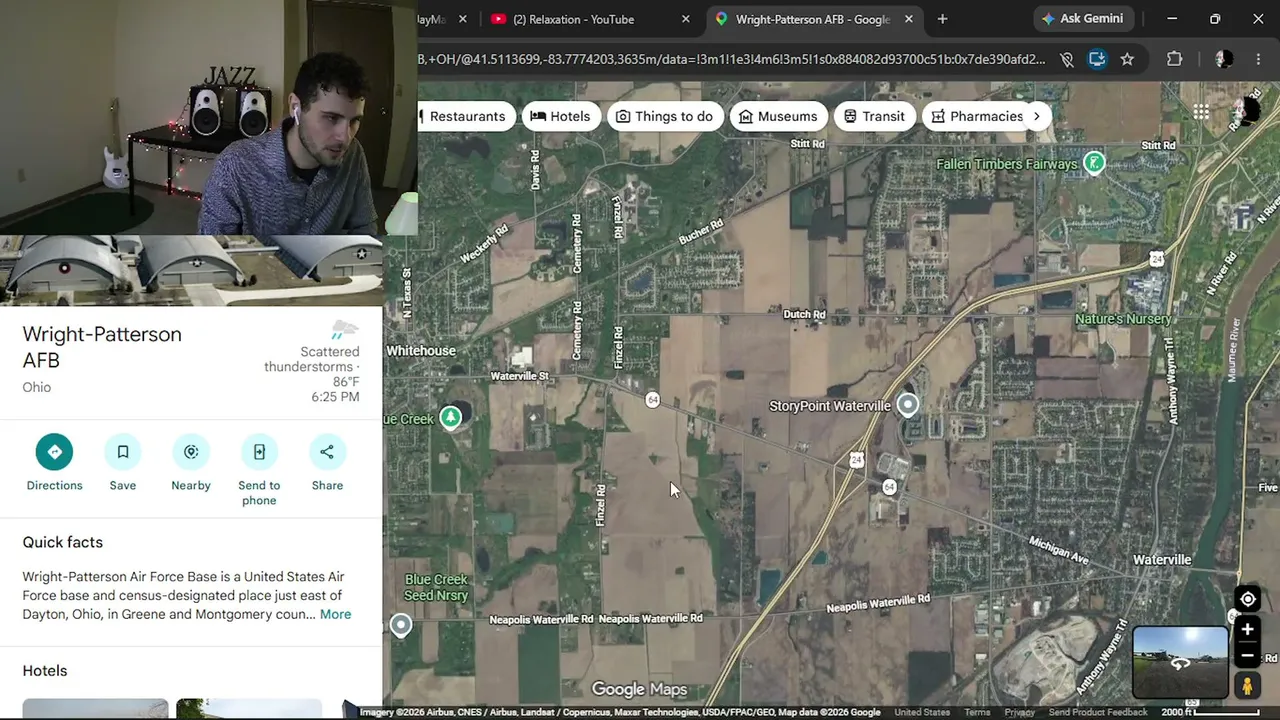Expand Quick facts with the More link
Image resolution: width=1280 pixels, height=720 pixels.
coord(335,614)
